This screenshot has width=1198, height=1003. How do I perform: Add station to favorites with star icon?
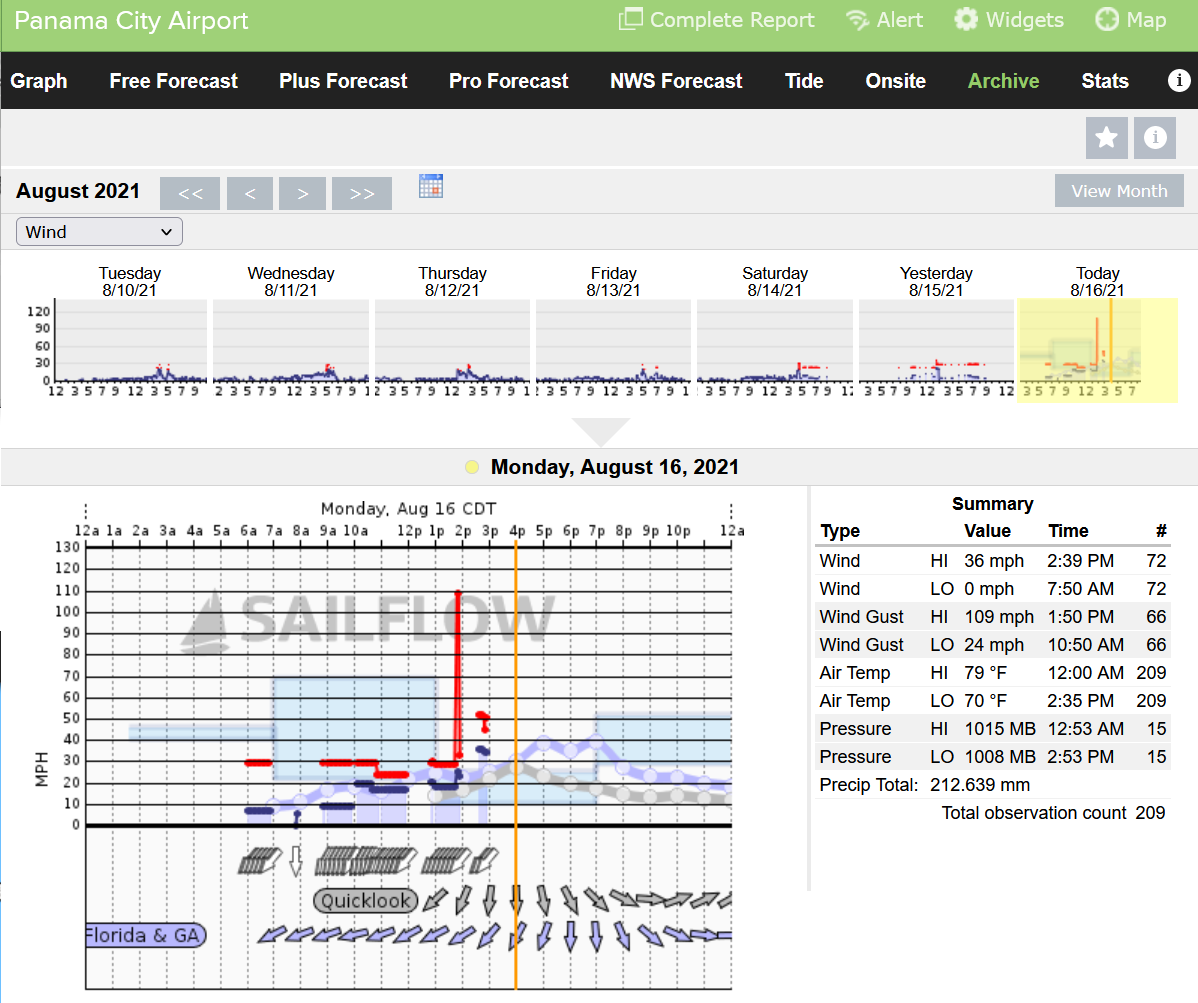pyautogui.click(x=1106, y=138)
